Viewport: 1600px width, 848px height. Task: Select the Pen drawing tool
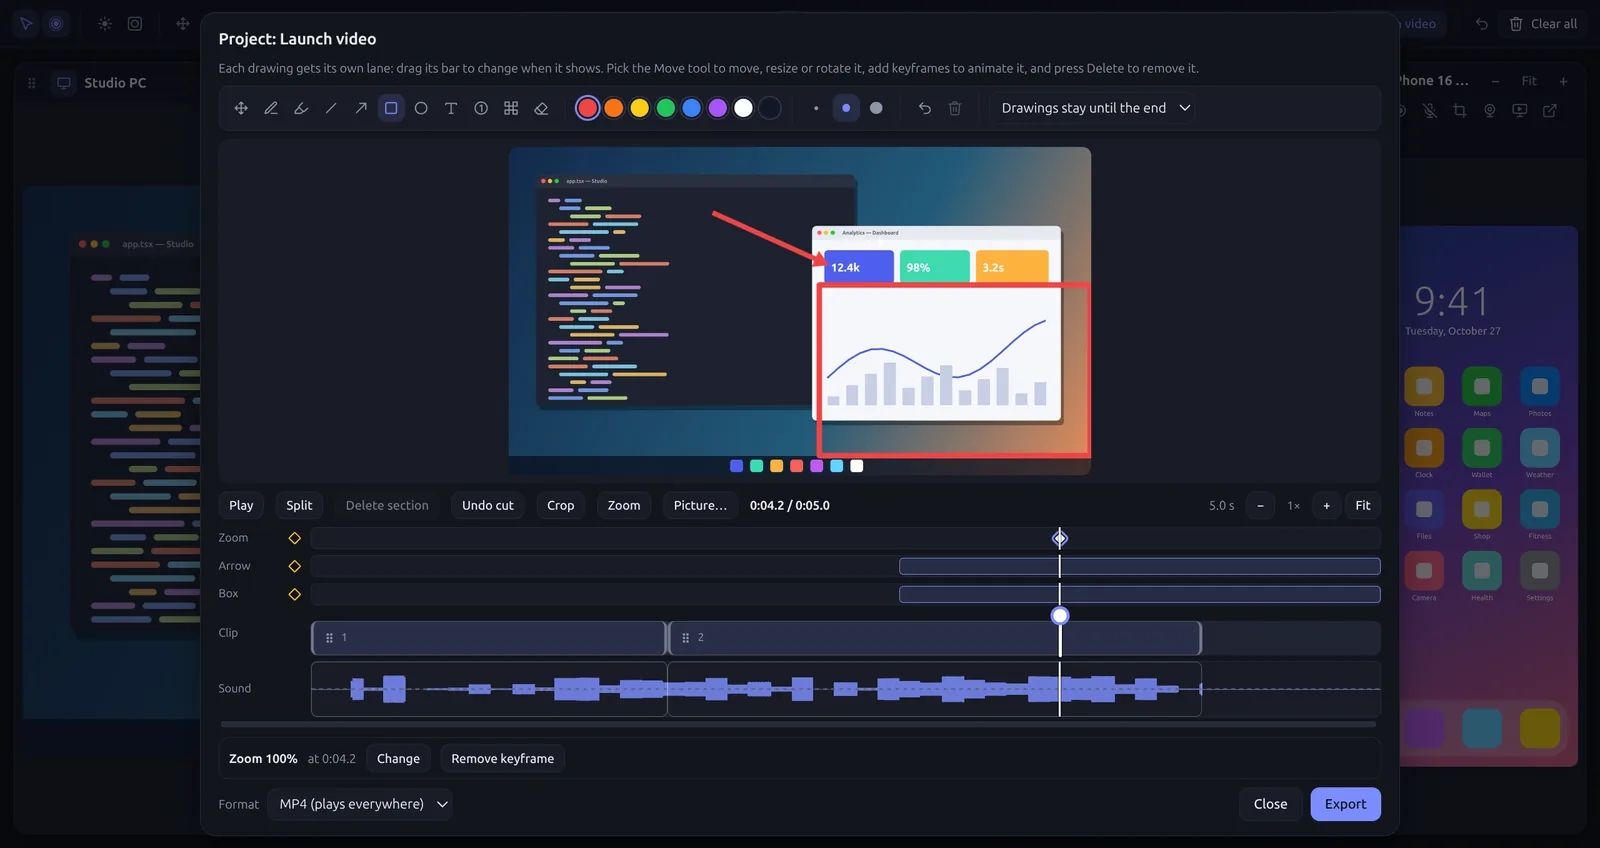271,108
